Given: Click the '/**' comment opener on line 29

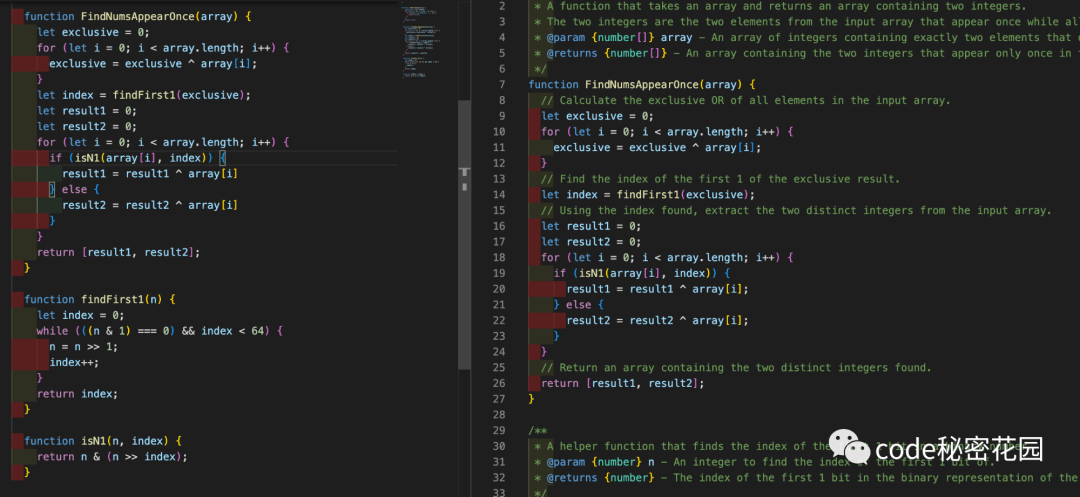Looking at the screenshot, I should [537, 431].
